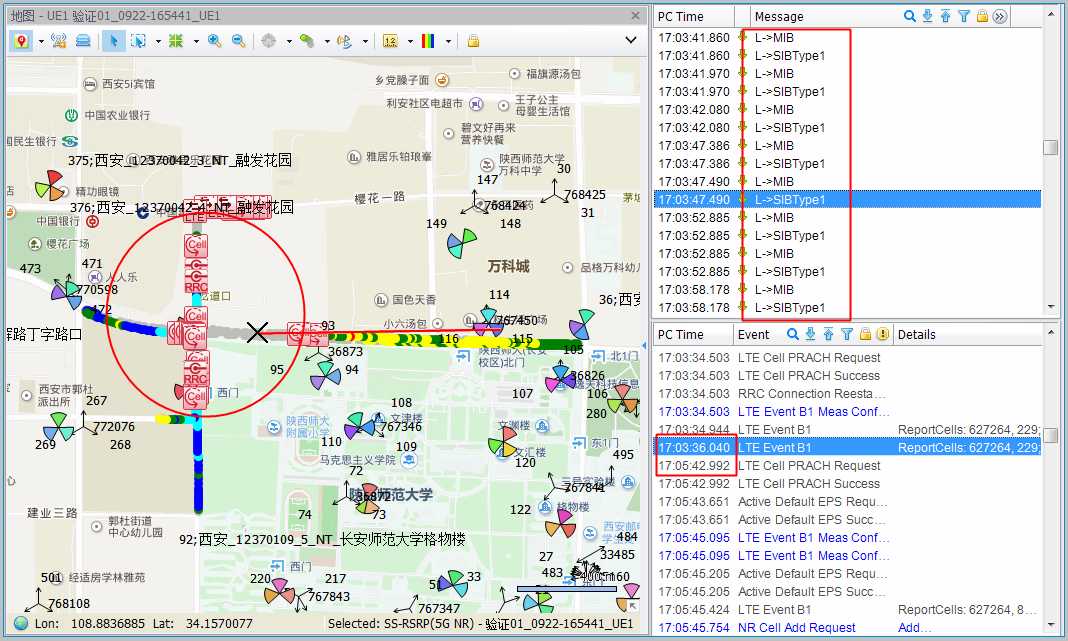Click the warning icon in Event panel header
This screenshot has height=641, width=1068.
882,334
